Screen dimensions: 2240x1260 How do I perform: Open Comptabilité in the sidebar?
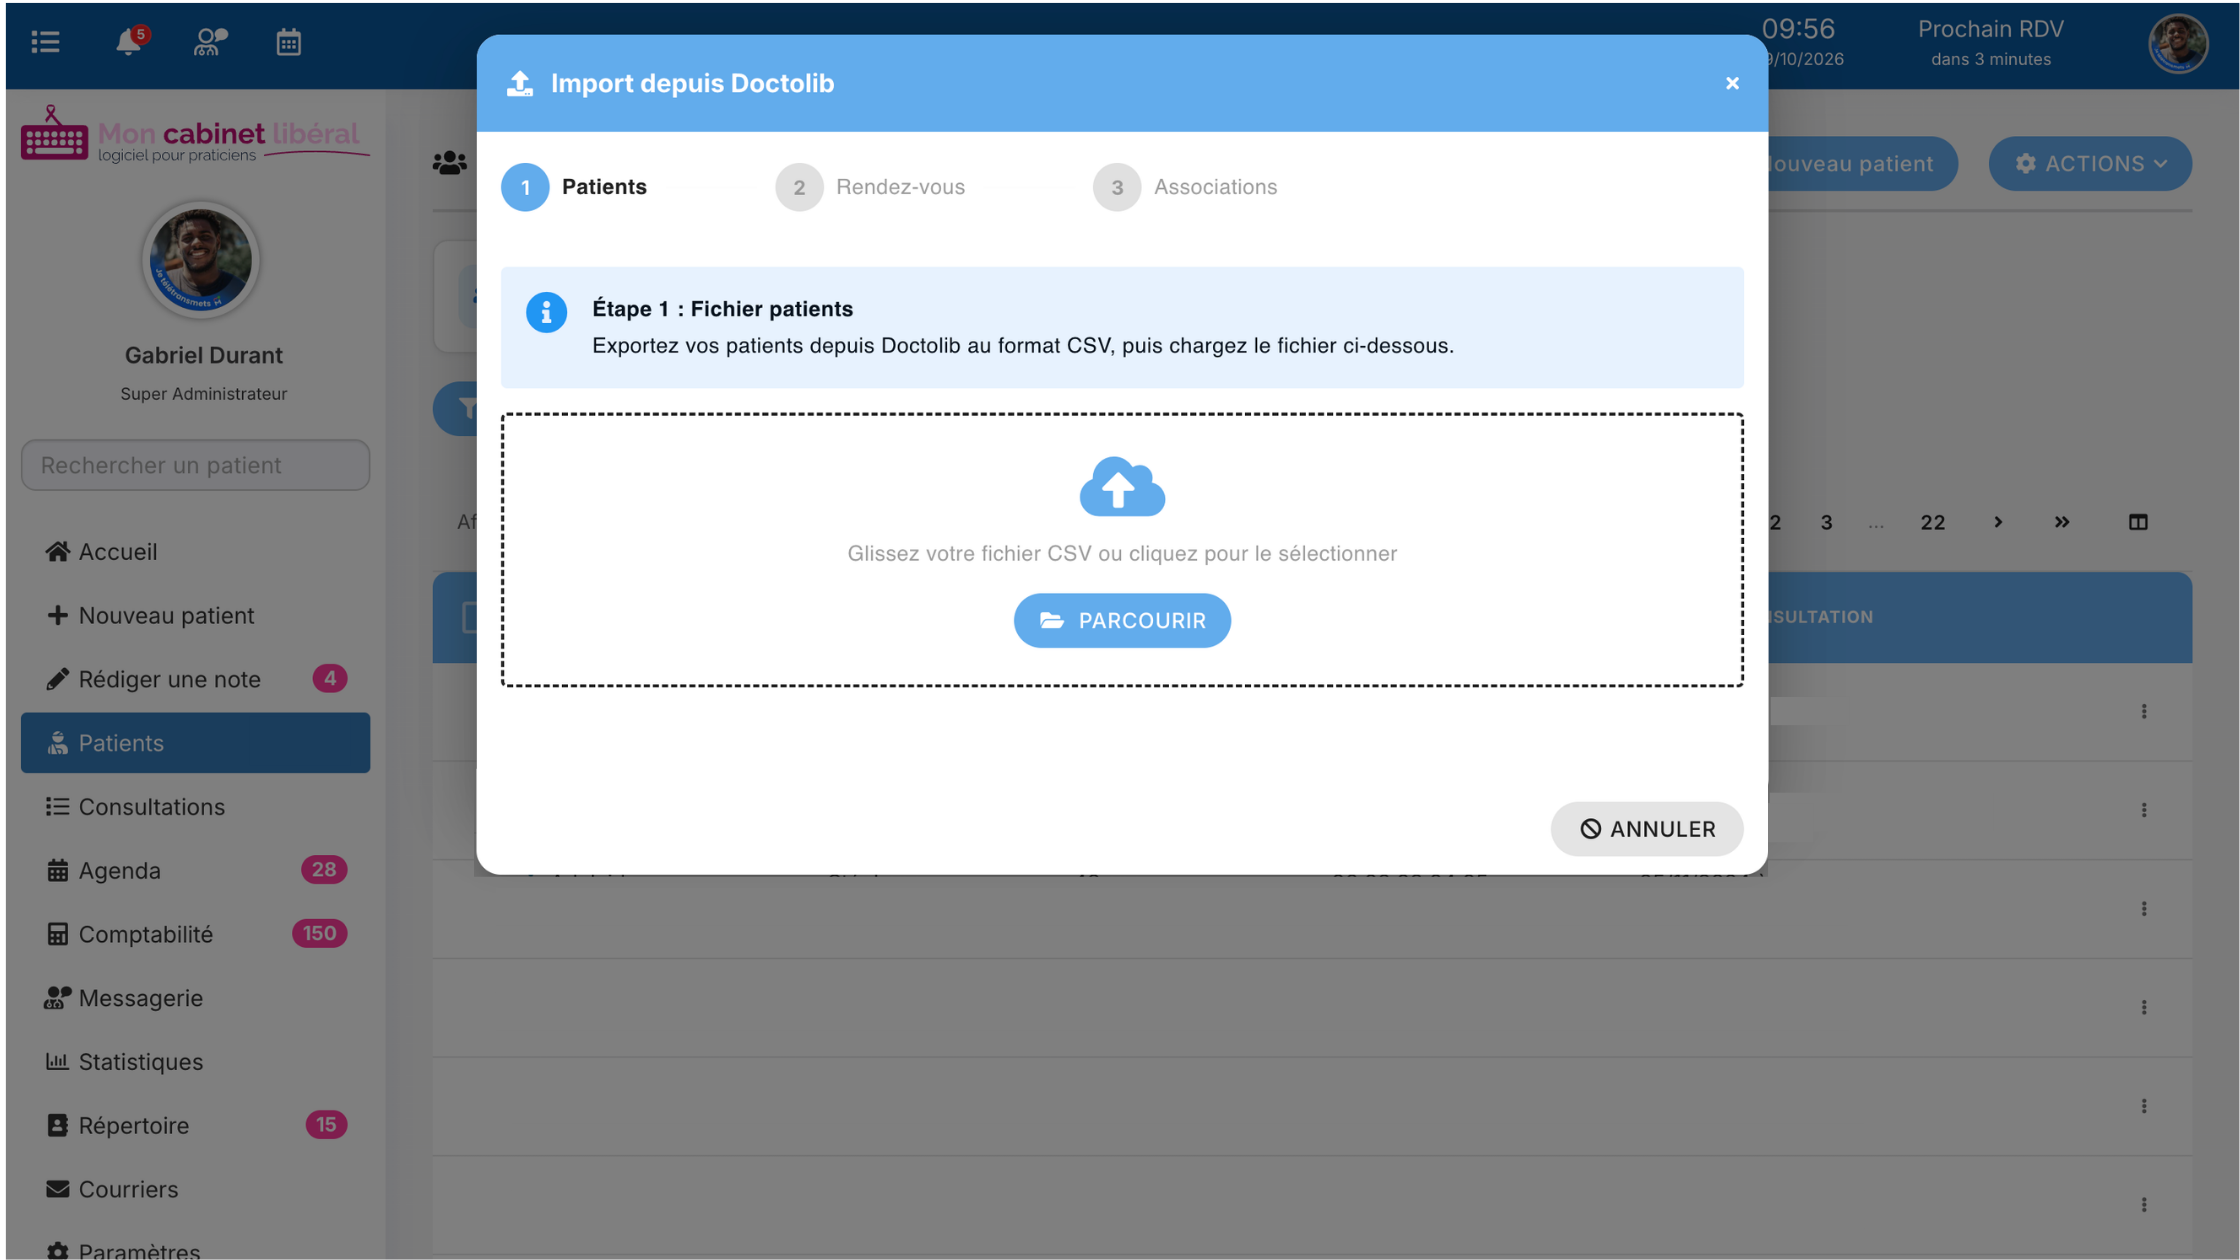pos(195,934)
